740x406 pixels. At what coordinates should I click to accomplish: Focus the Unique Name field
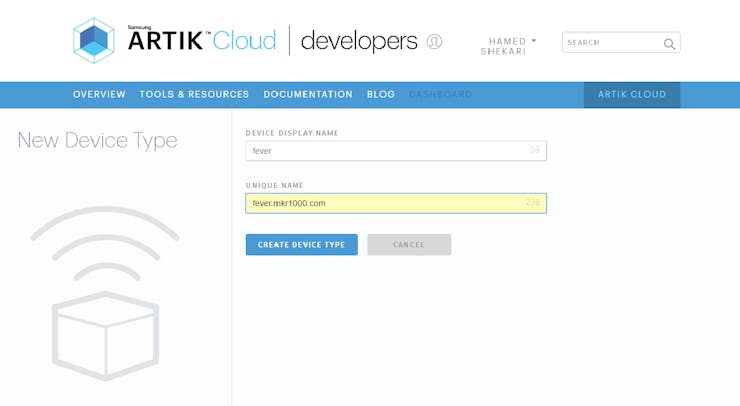[396, 203]
